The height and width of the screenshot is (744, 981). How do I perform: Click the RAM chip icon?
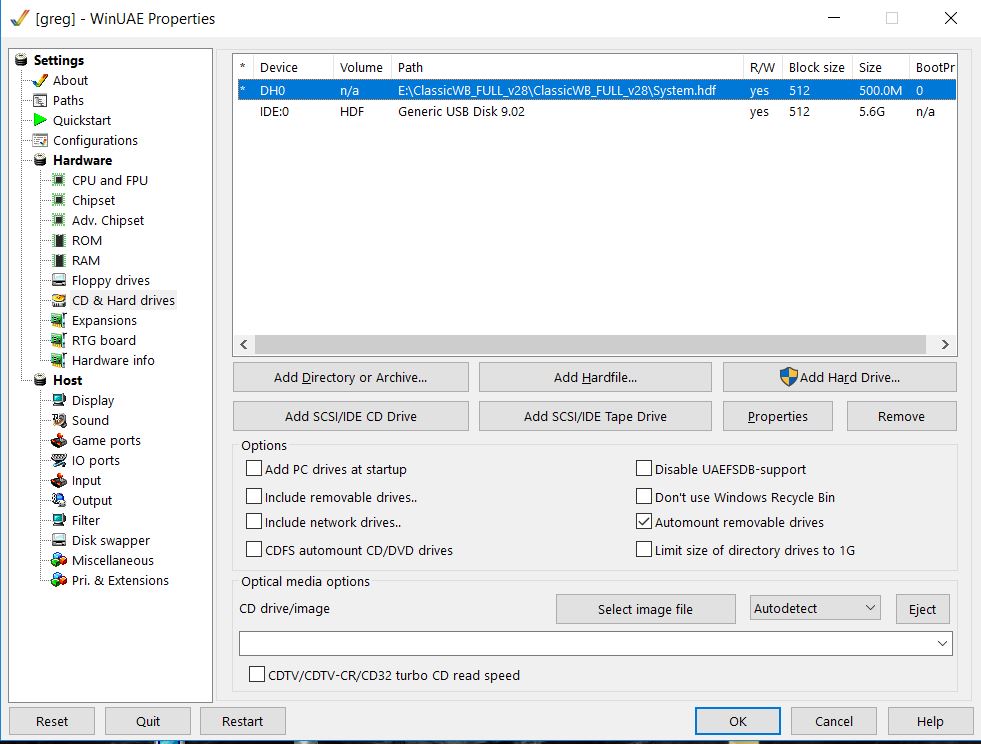(x=58, y=260)
